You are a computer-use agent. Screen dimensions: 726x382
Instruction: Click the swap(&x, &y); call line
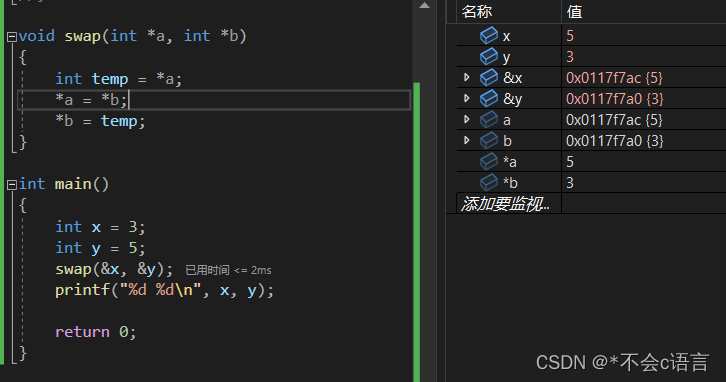(x=114, y=269)
